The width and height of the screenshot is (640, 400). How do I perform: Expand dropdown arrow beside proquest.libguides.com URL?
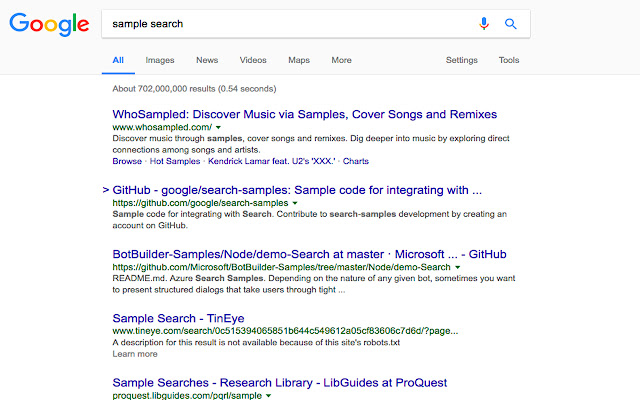tap(269, 396)
